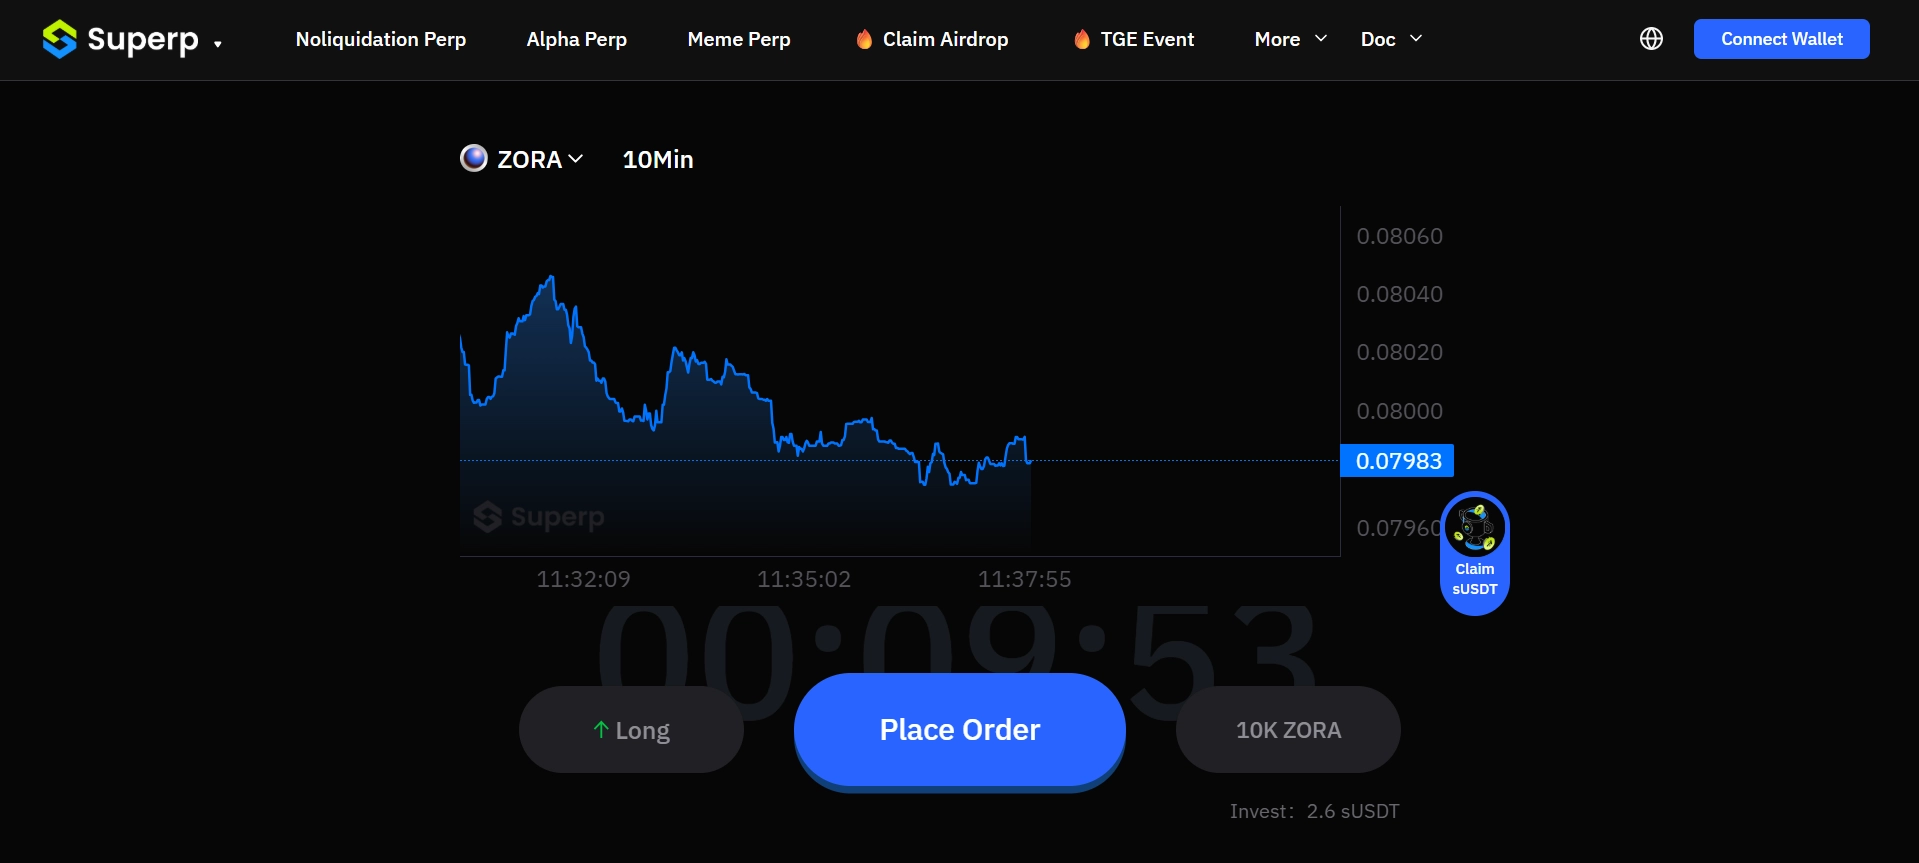Image resolution: width=1919 pixels, height=863 pixels.
Task: Click the Connect Wallet button
Action: pos(1781,39)
